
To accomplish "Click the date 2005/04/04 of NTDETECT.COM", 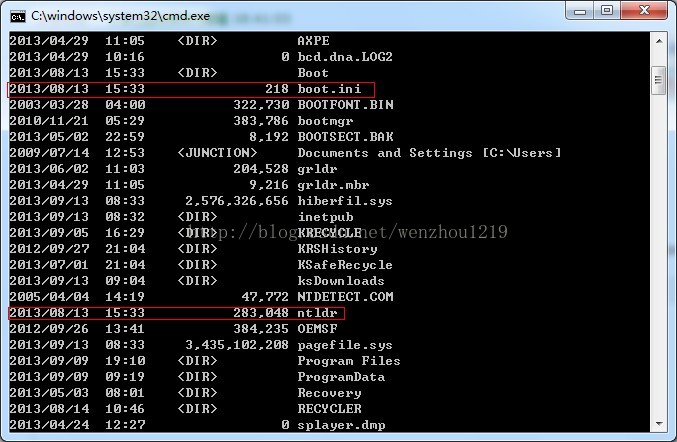I will (x=49, y=297).
